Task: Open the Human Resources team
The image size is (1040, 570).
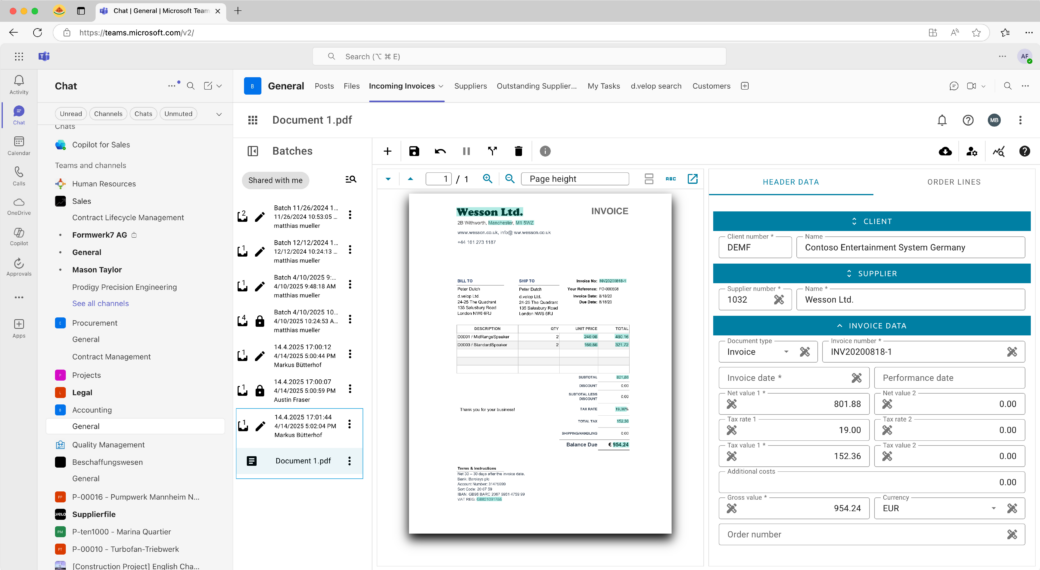Action: (x=103, y=184)
